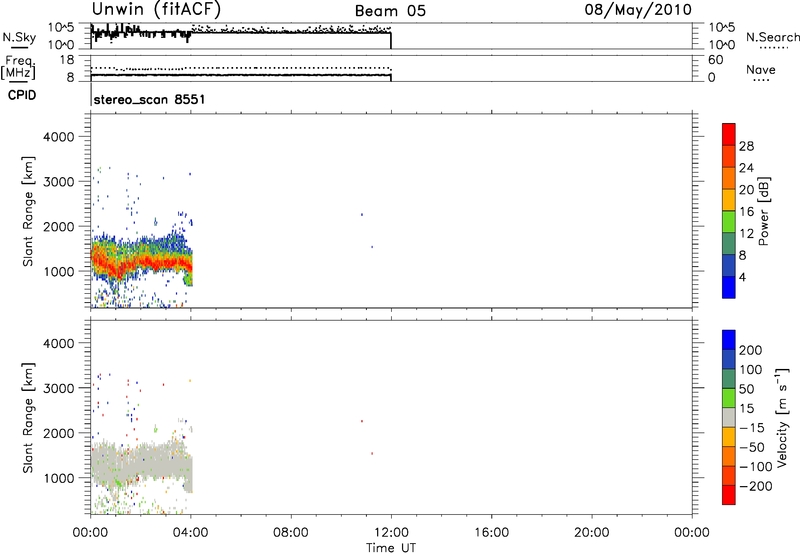Click the 'stereo_scan 8551' CPID label

tap(149, 99)
